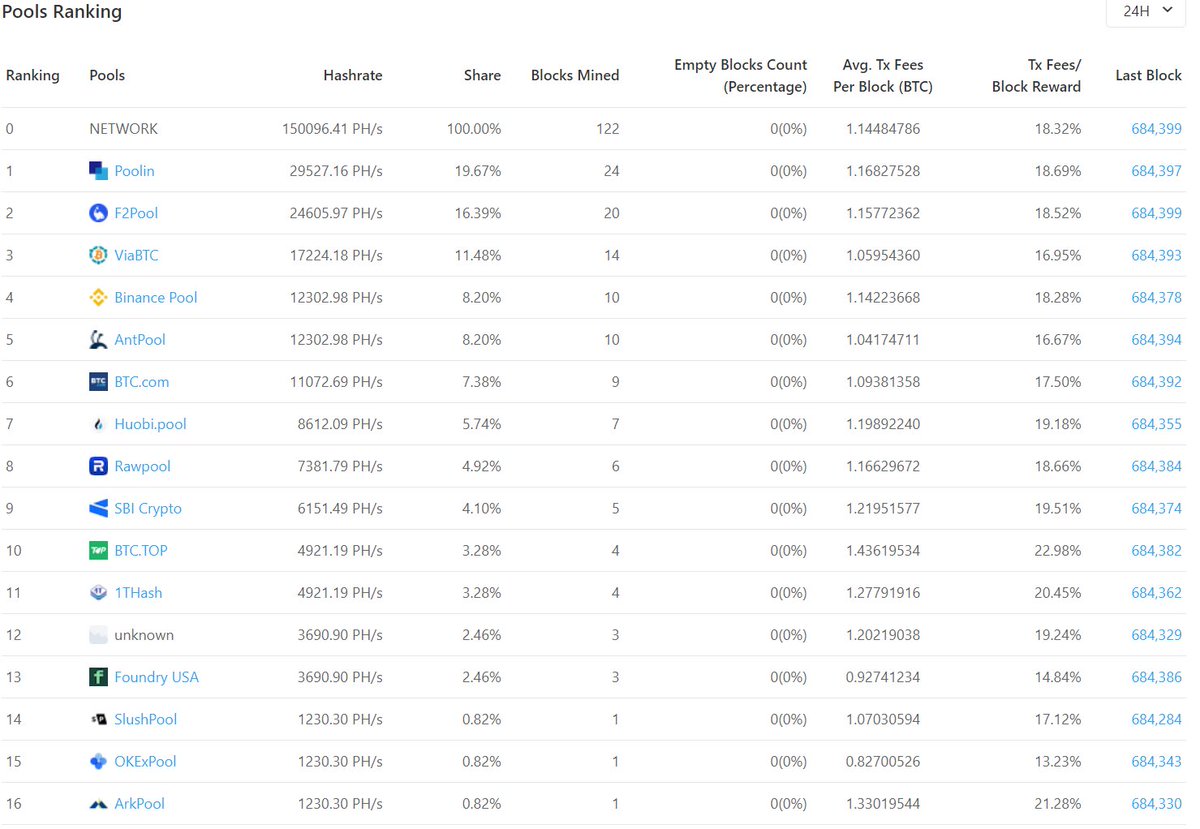Viewport: 1200px width, 829px height.
Task: Click the SlushPool logo icon
Action: coord(97,719)
